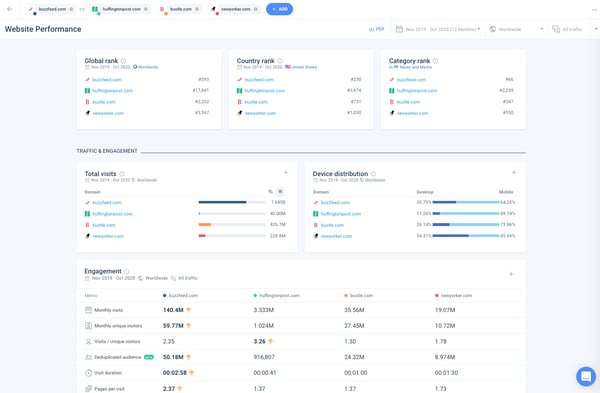Click the trophy icon next to 140.4M

click(189, 310)
